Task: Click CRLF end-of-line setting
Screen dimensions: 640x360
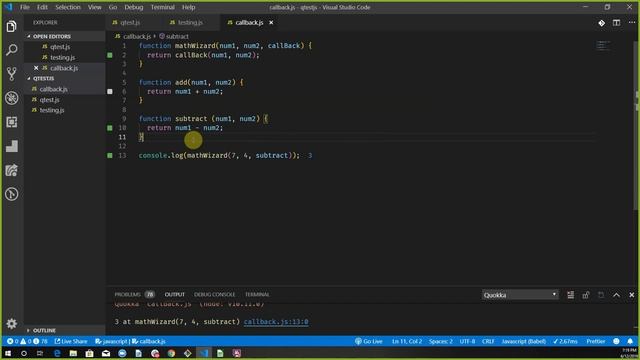Action: (x=488, y=341)
